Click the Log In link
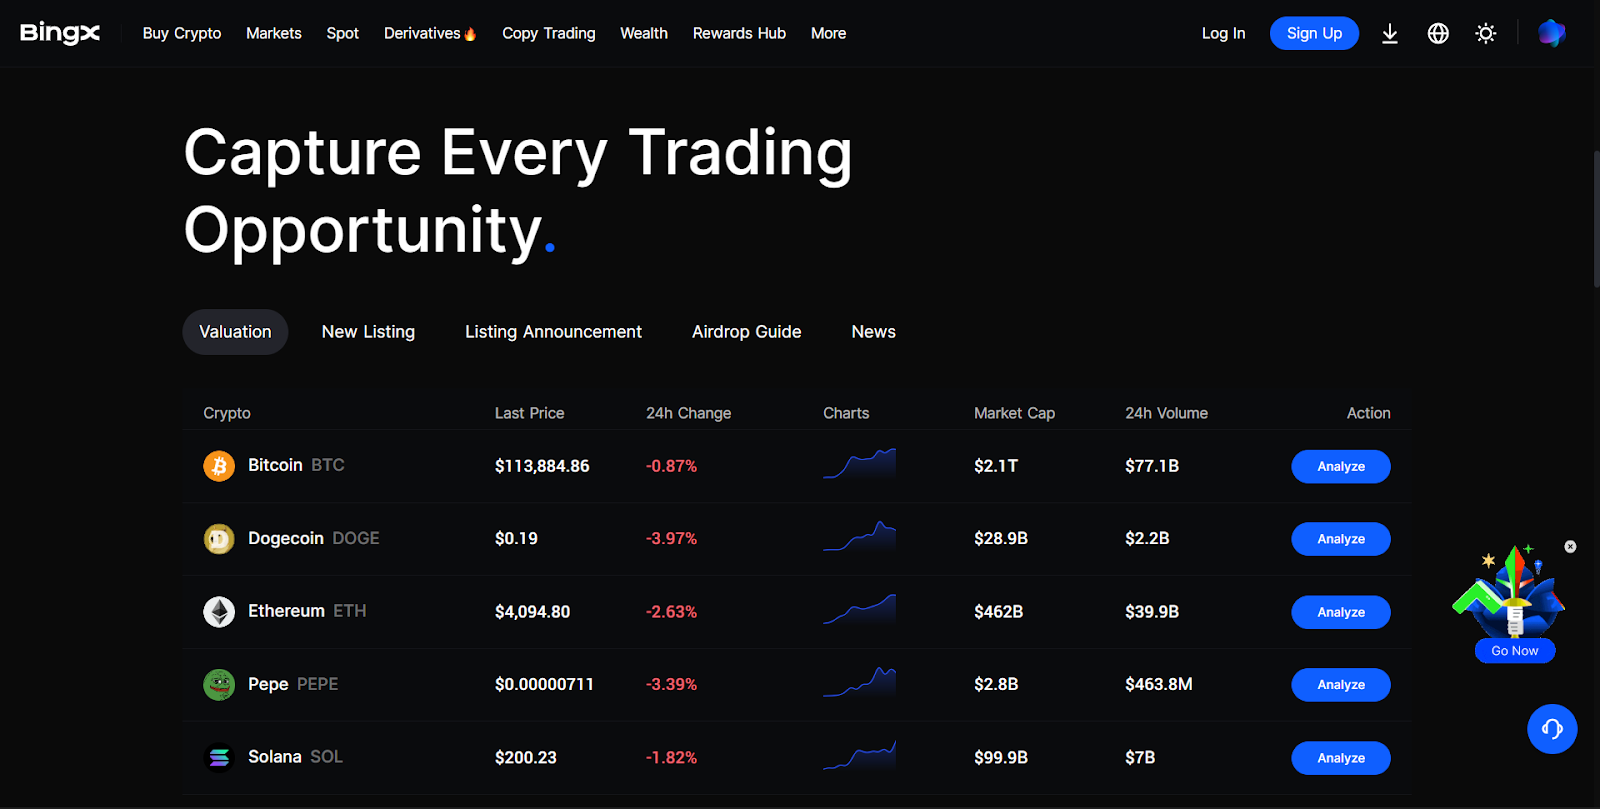 tap(1223, 33)
